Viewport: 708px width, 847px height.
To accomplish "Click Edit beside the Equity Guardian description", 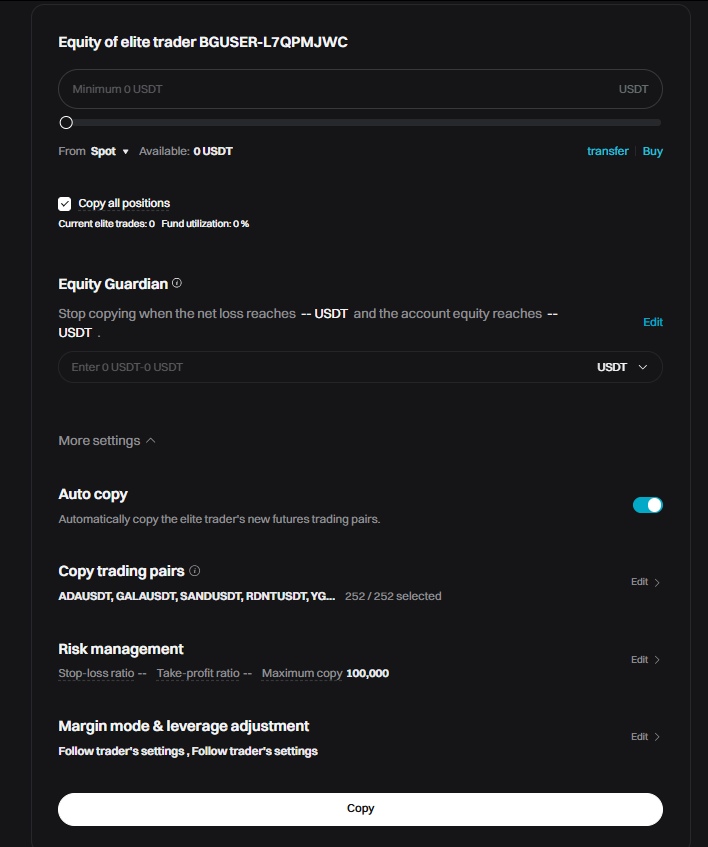I will [653, 322].
